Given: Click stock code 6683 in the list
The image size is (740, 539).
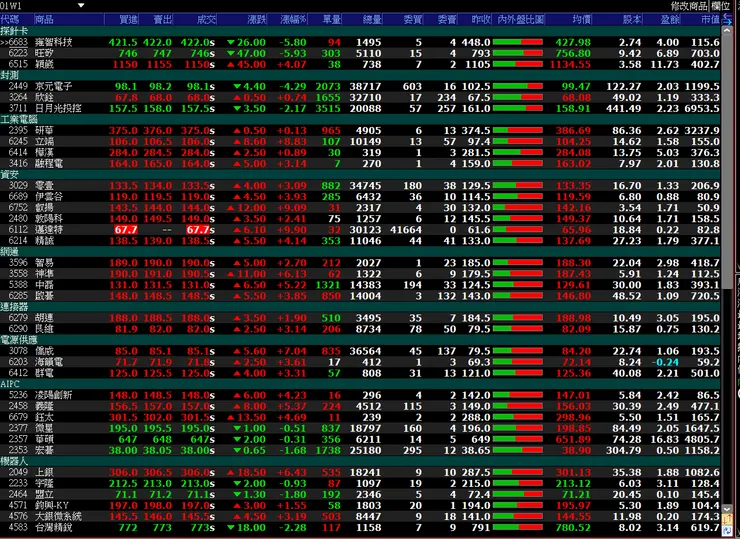Looking at the screenshot, I should (x=19, y=42).
